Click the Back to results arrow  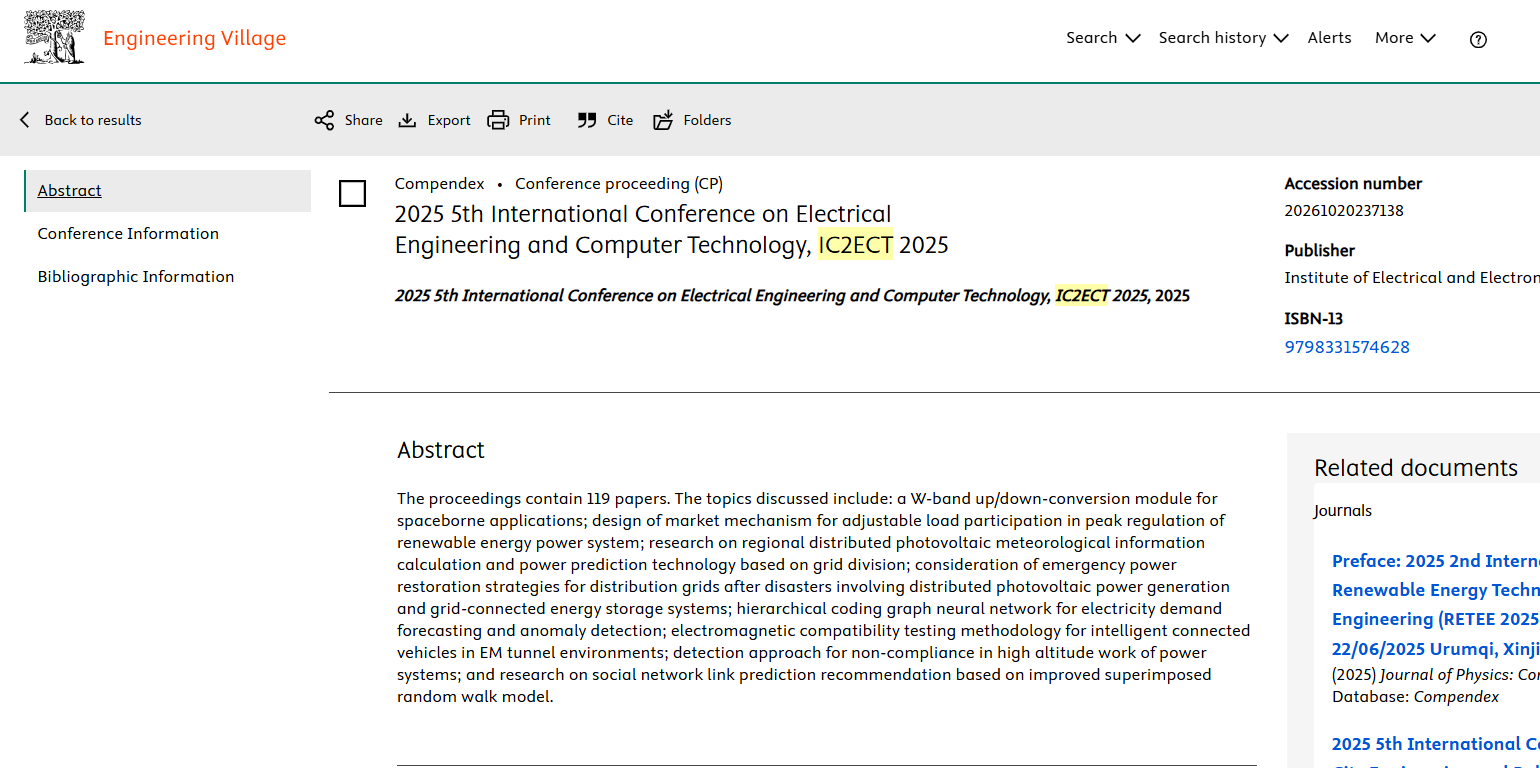coord(25,120)
